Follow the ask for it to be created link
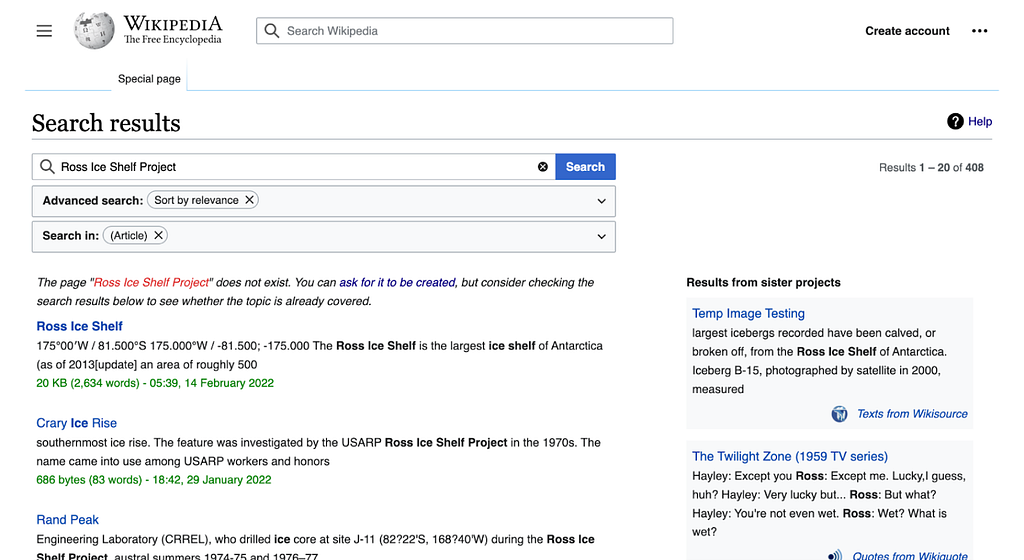Image resolution: width=1024 pixels, height=560 pixels. tap(397, 283)
